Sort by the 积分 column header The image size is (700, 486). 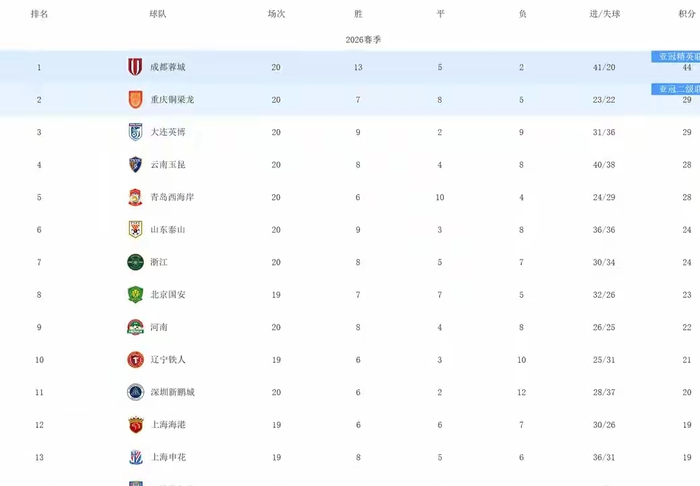687,14
